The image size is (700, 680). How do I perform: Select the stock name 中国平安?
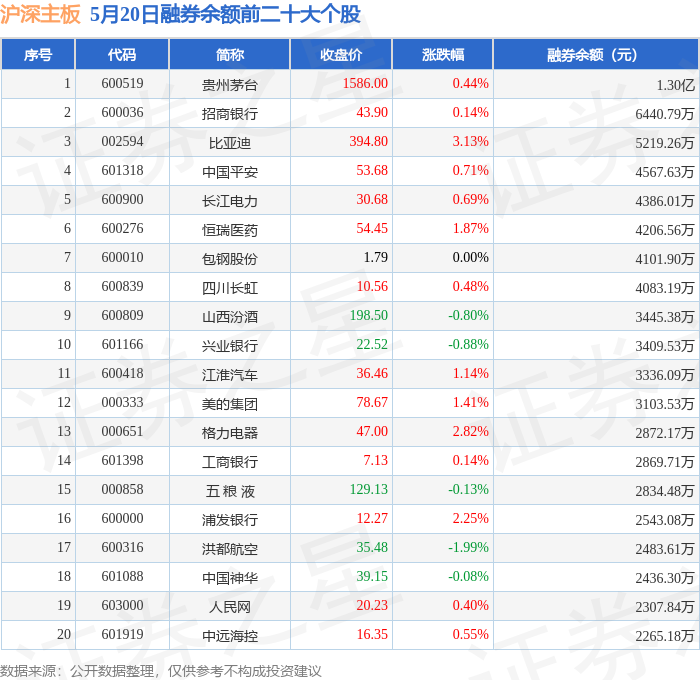229,172
